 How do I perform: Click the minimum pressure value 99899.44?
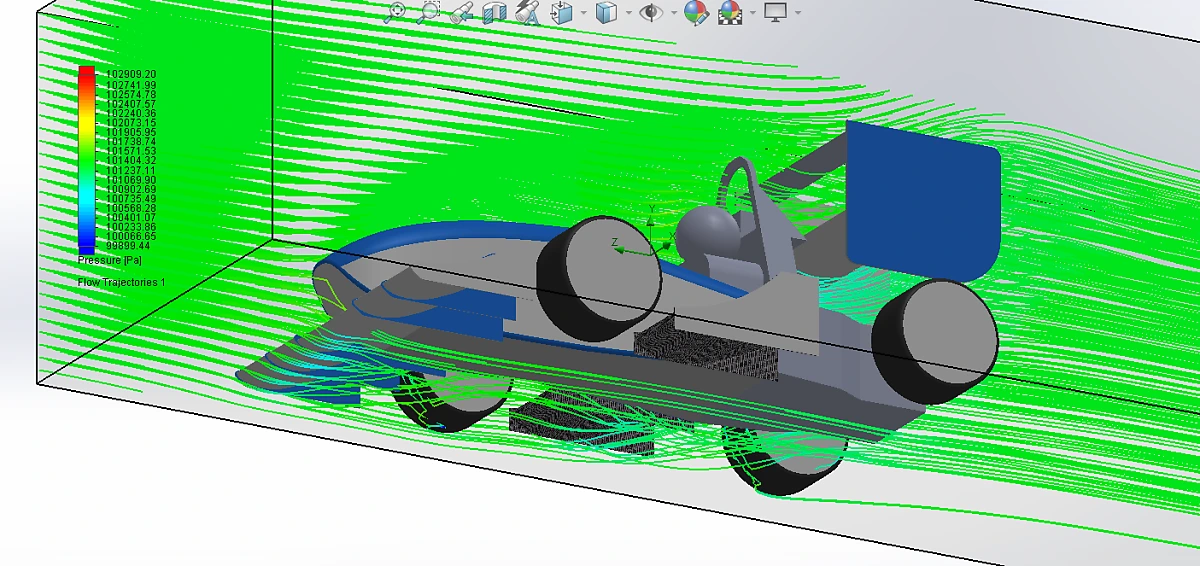[x=128, y=245]
